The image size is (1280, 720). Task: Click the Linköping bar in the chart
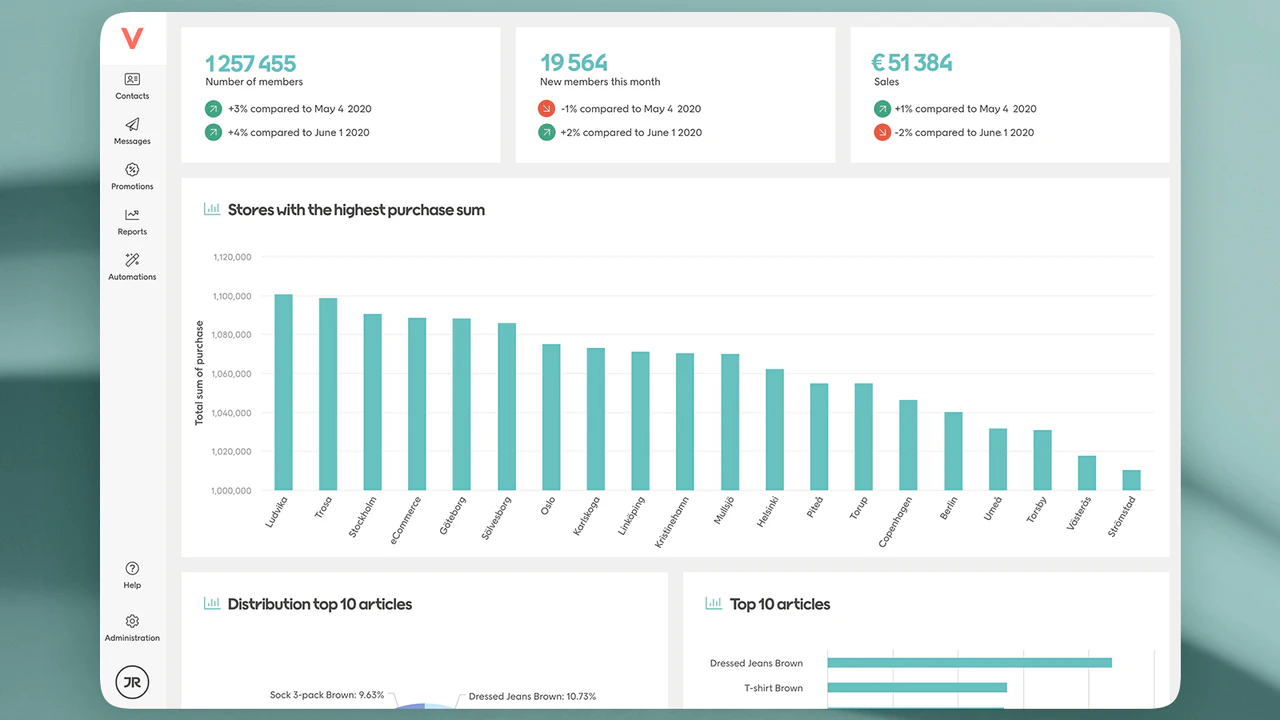pos(641,421)
